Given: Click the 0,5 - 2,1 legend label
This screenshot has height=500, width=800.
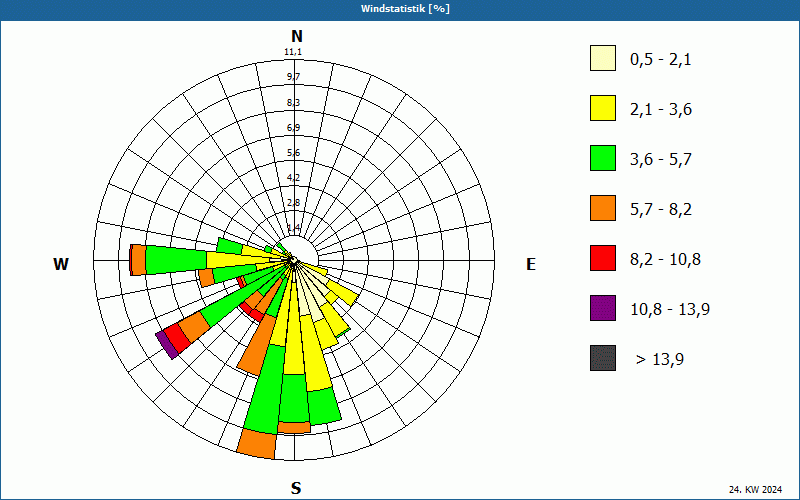Looking at the screenshot, I should 661,60.
